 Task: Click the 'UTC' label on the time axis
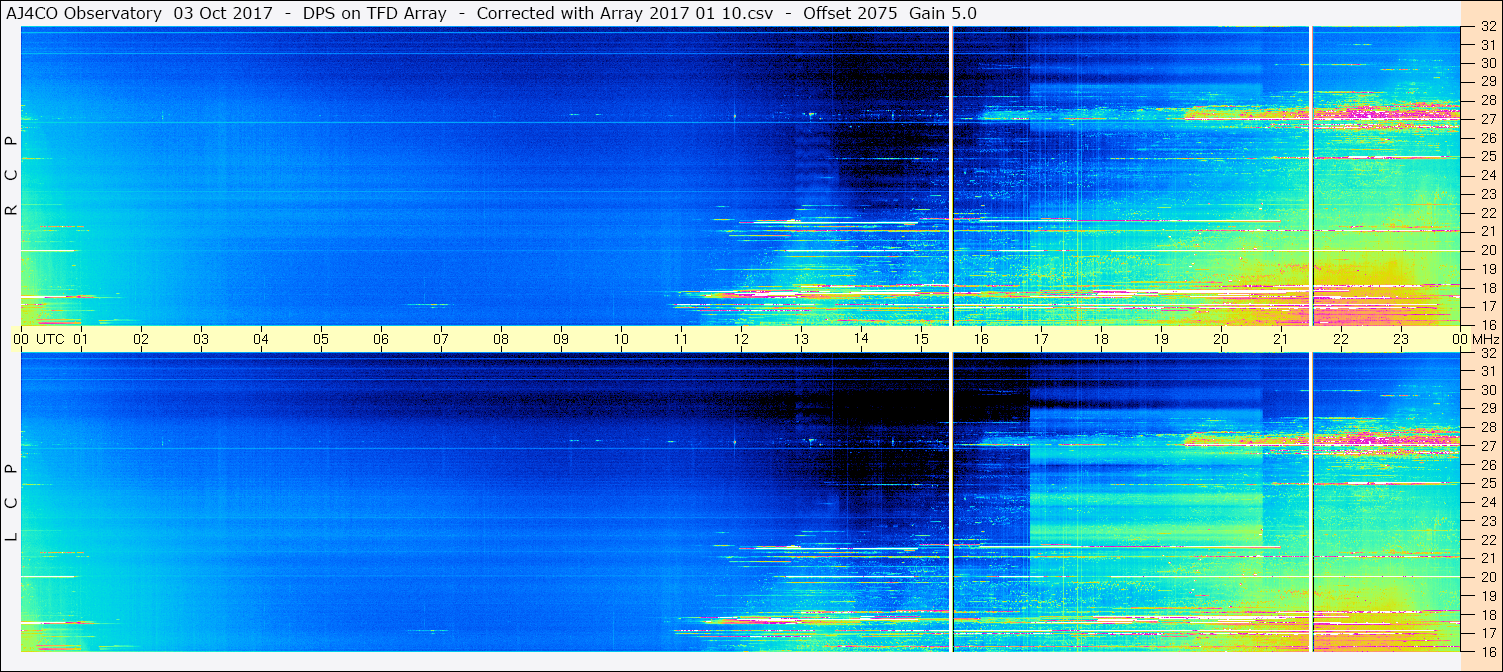(x=50, y=339)
